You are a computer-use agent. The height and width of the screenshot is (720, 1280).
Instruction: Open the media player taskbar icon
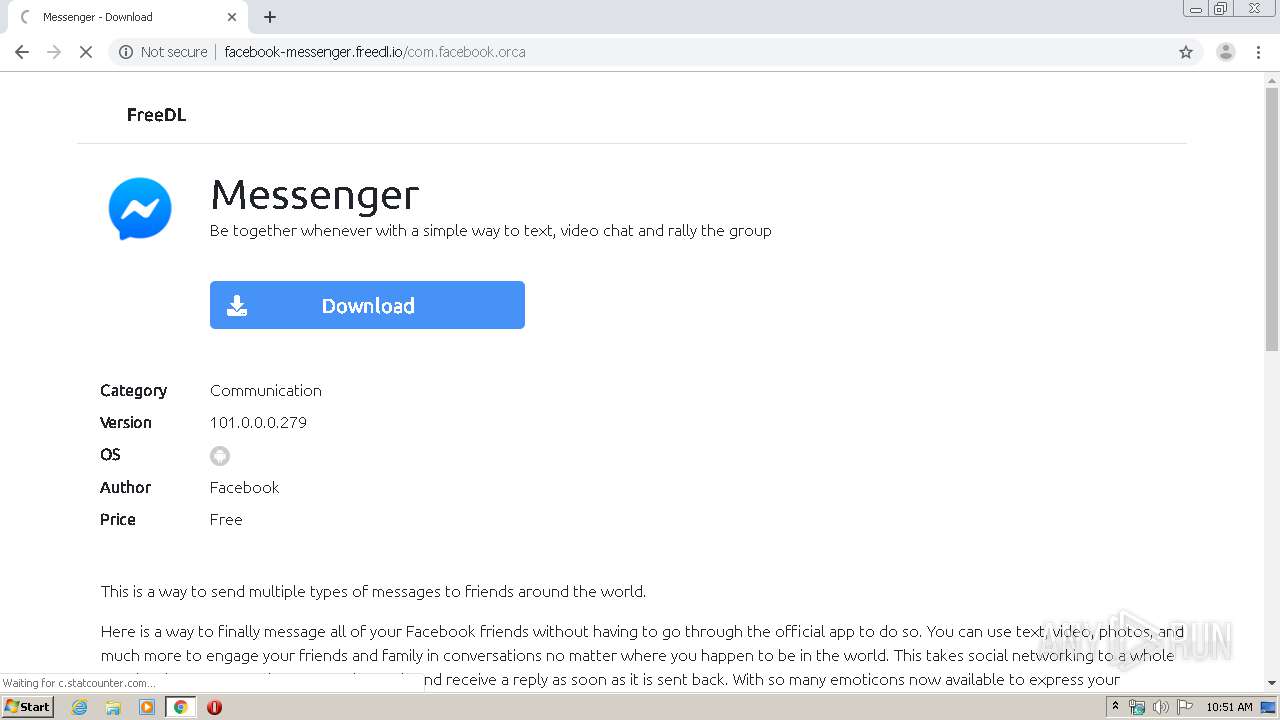[147, 707]
